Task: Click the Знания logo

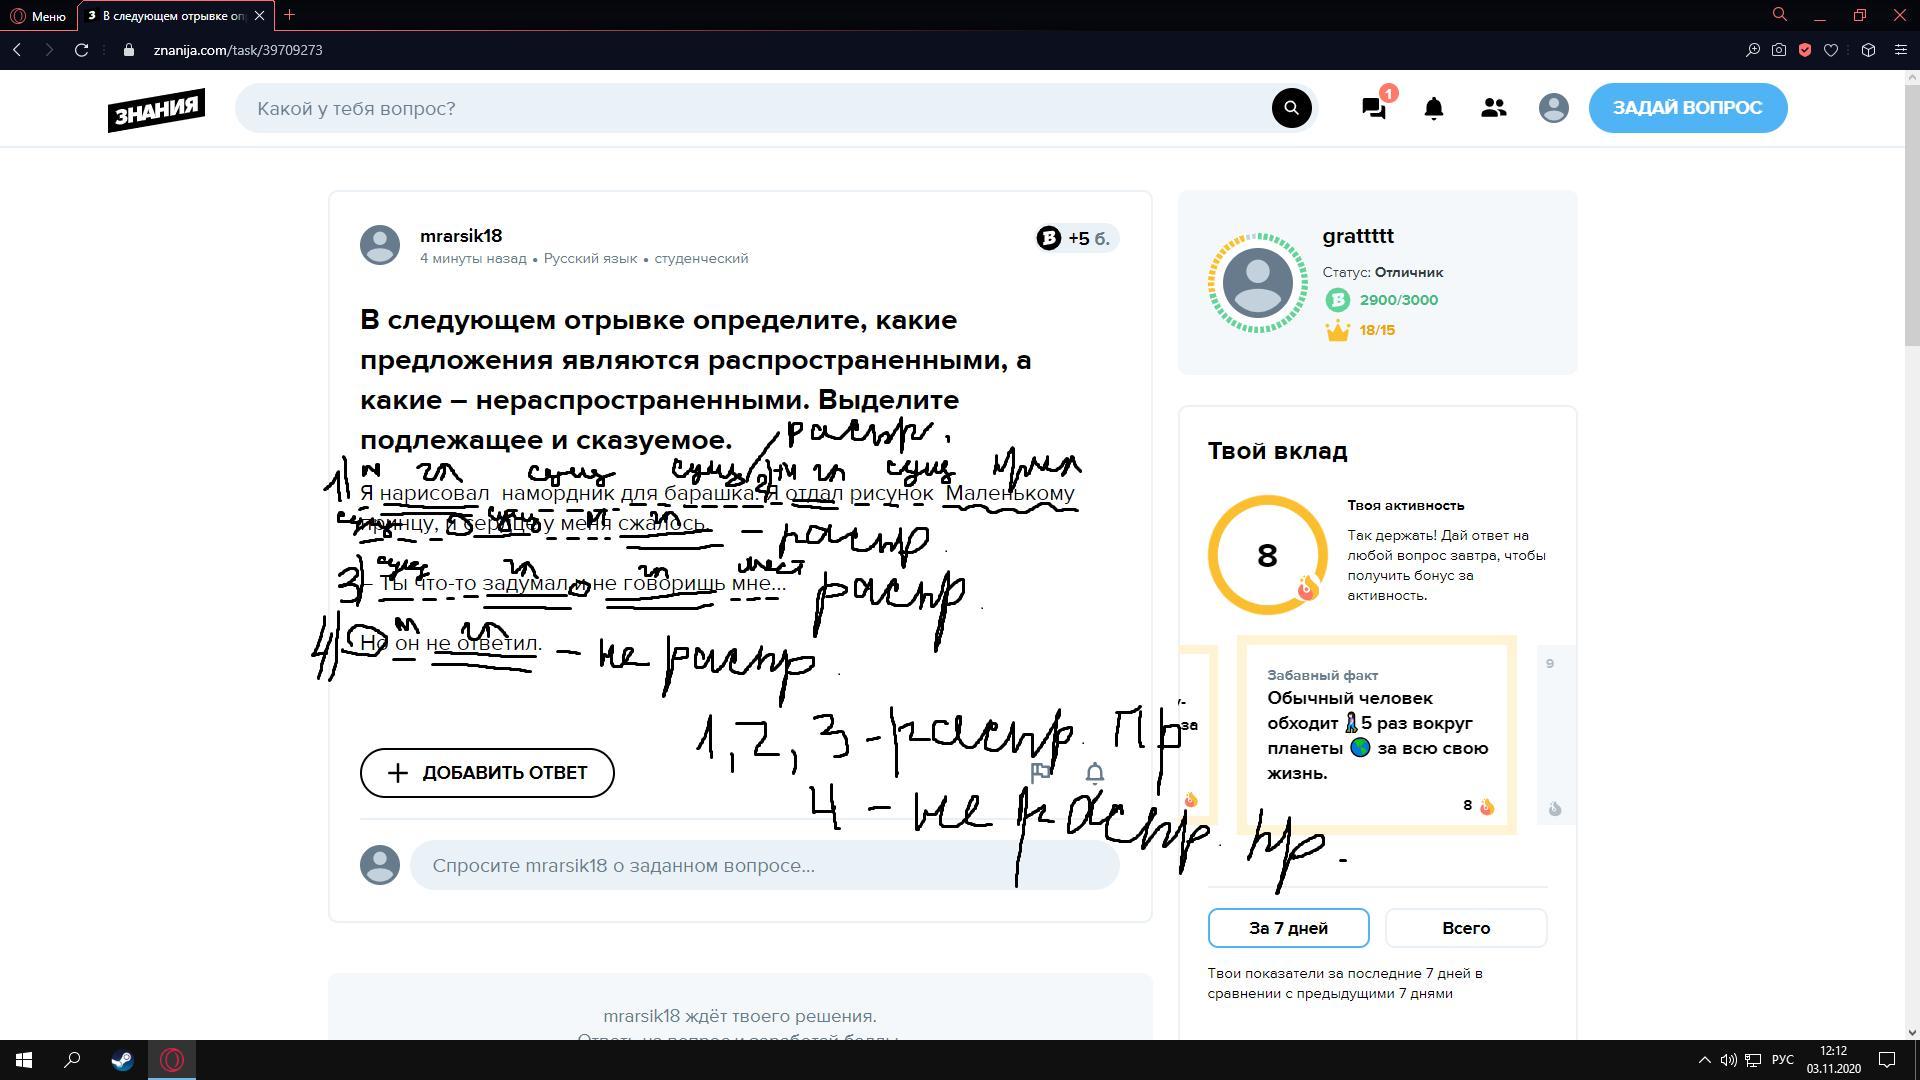Action: 157,109
